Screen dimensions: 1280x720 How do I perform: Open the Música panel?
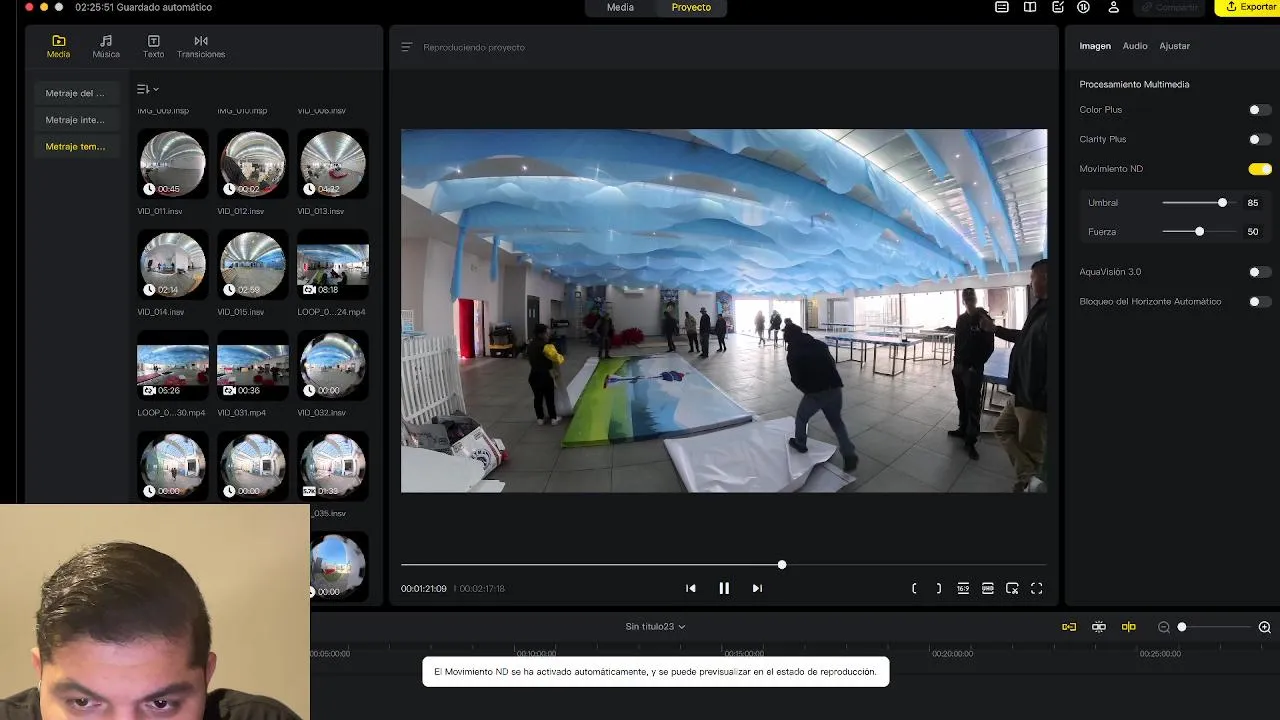point(106,46)
